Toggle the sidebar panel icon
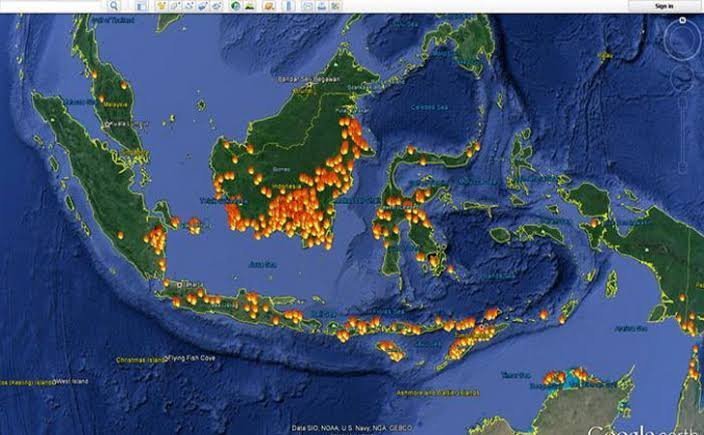The width and height of the screenshot is (704, 435). click(x=141, y=6)
